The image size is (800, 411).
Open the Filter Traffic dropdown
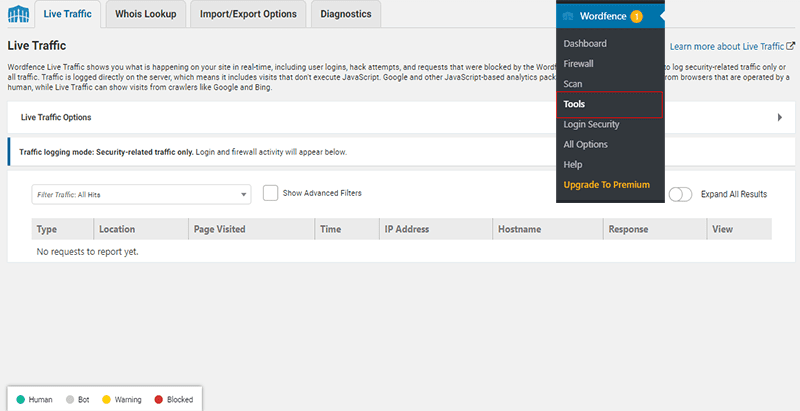(141, 194)
